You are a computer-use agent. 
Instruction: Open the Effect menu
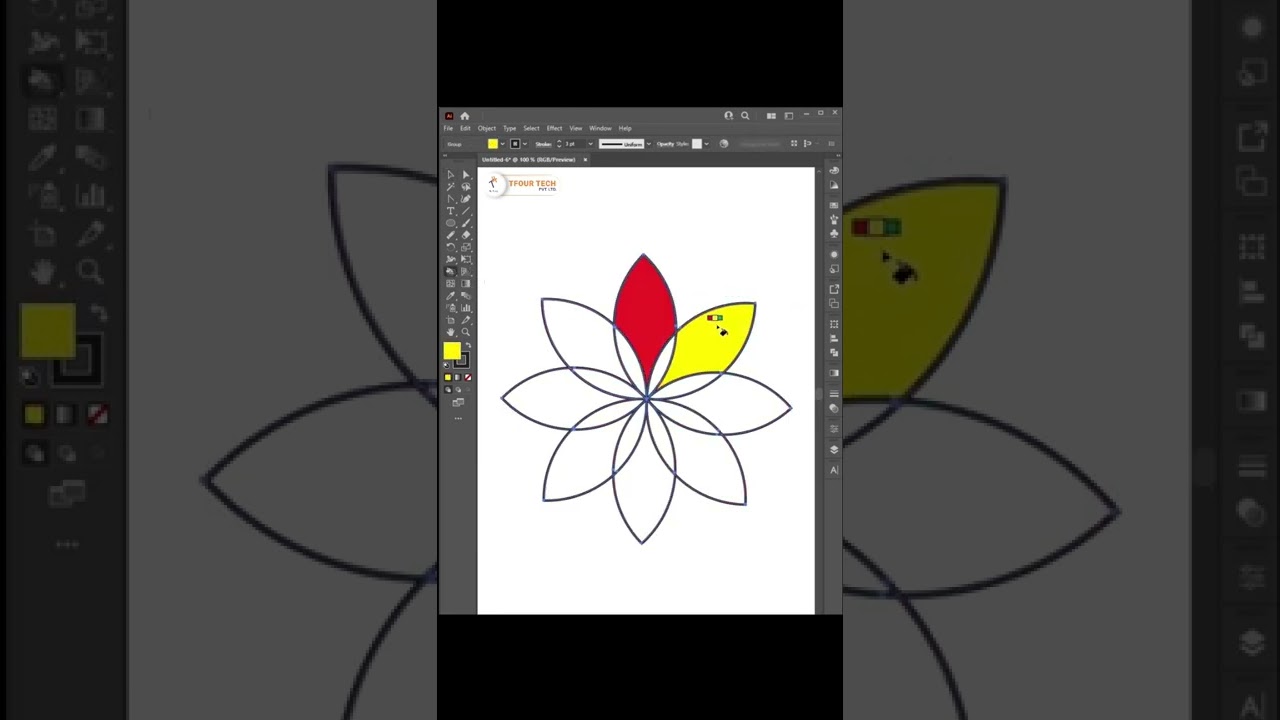click(x=554, y=128)
